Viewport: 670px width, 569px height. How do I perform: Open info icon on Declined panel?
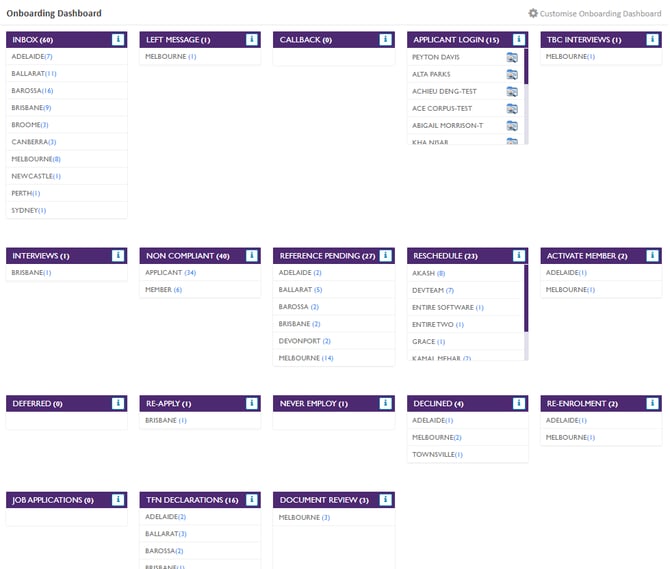519,404
